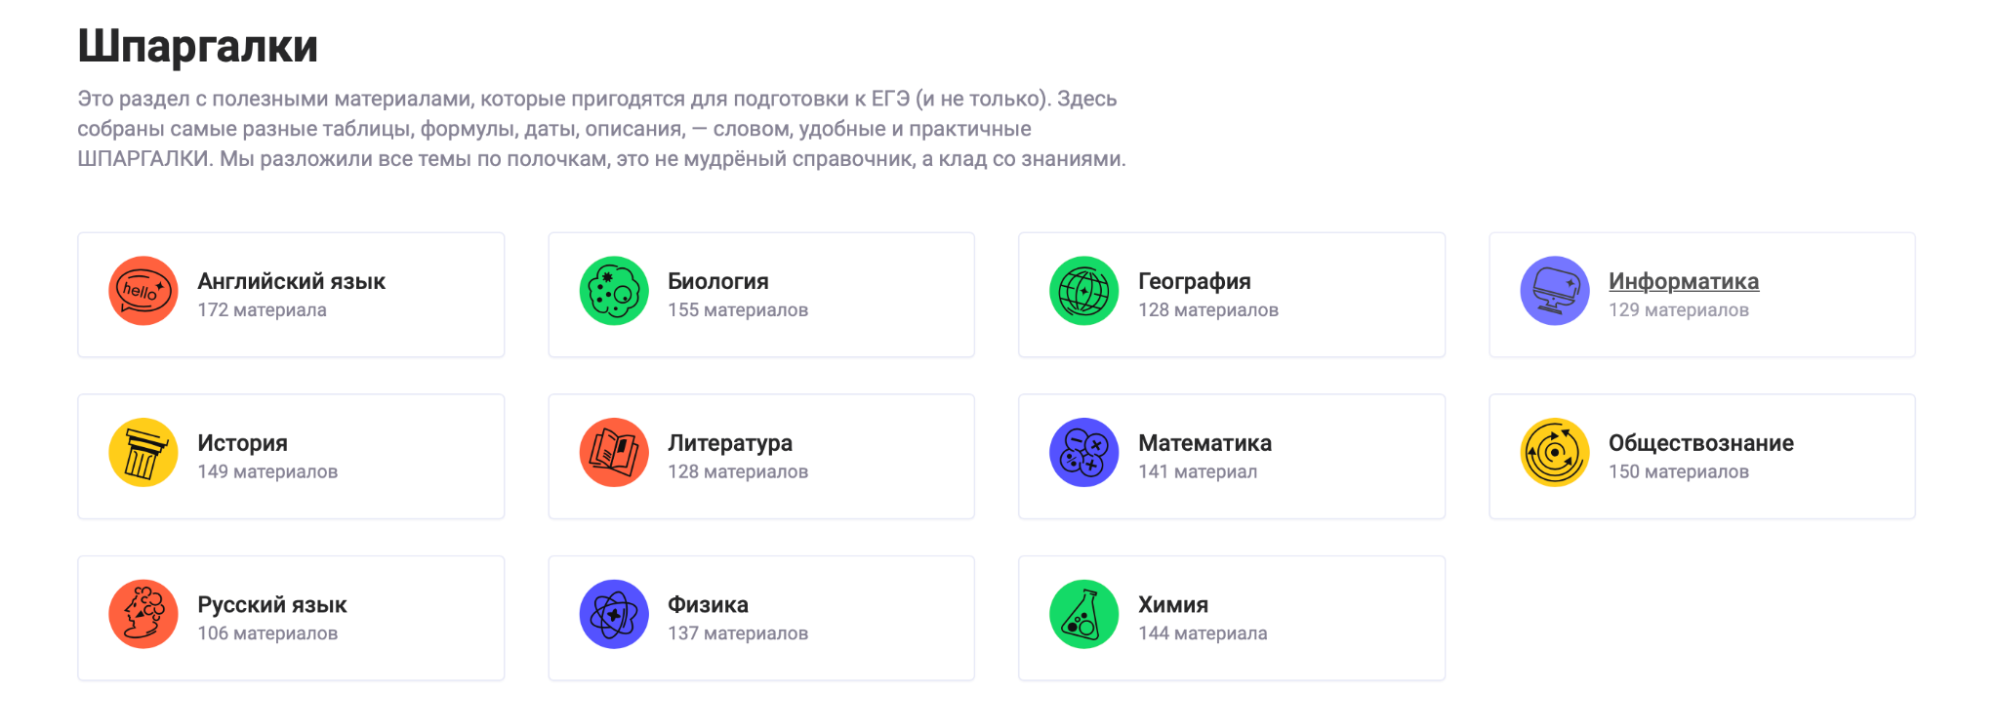The height and width of the screenshot is (726, 1999).
Task: Click the '155 материалов' text under Биология
Action: [737, 310]
